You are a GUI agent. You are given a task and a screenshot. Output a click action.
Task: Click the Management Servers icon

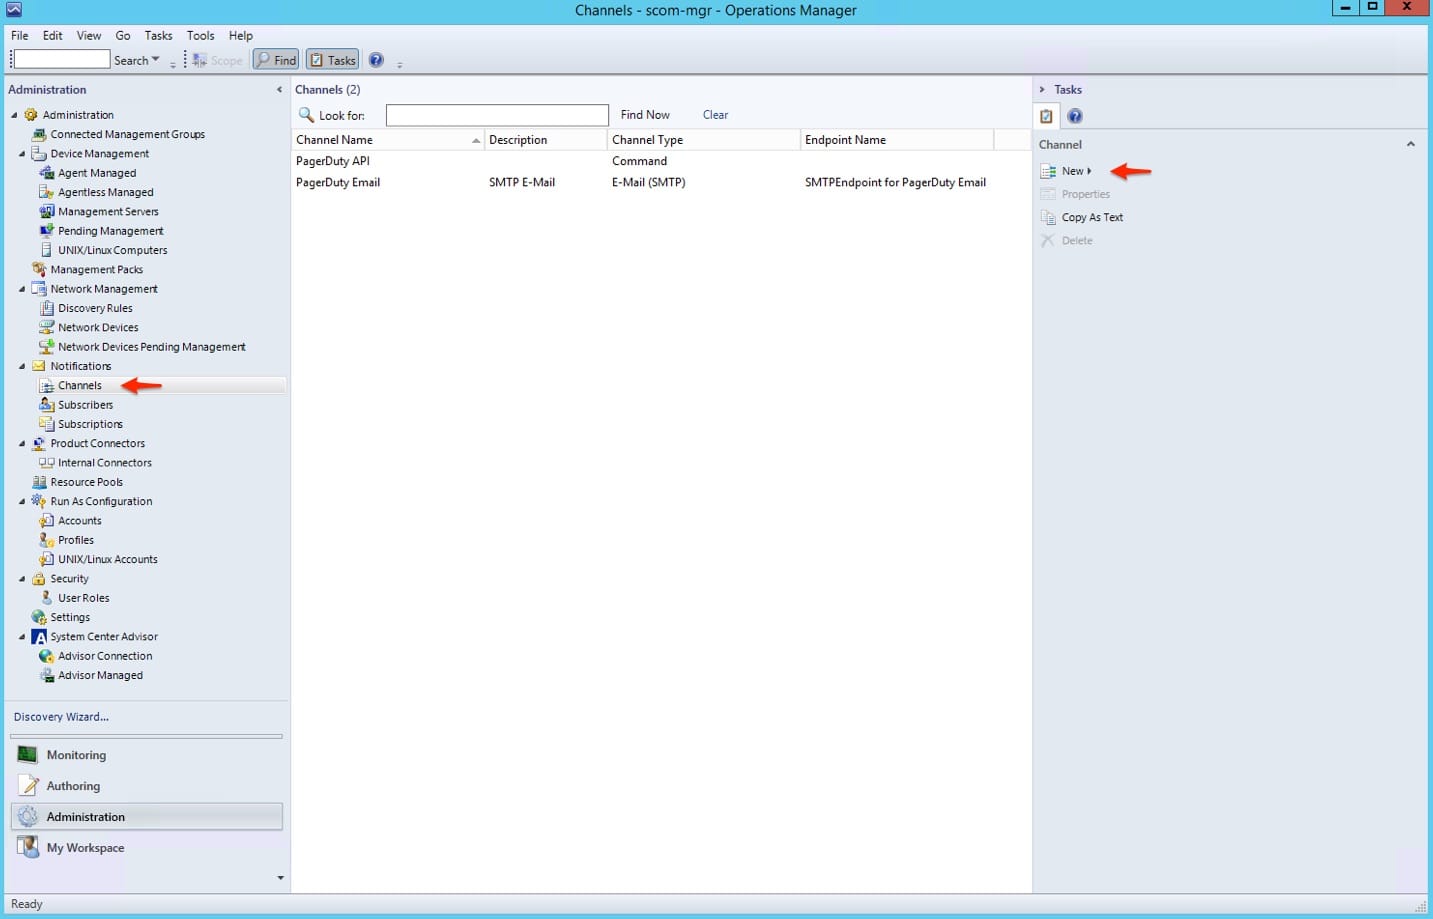46,211
